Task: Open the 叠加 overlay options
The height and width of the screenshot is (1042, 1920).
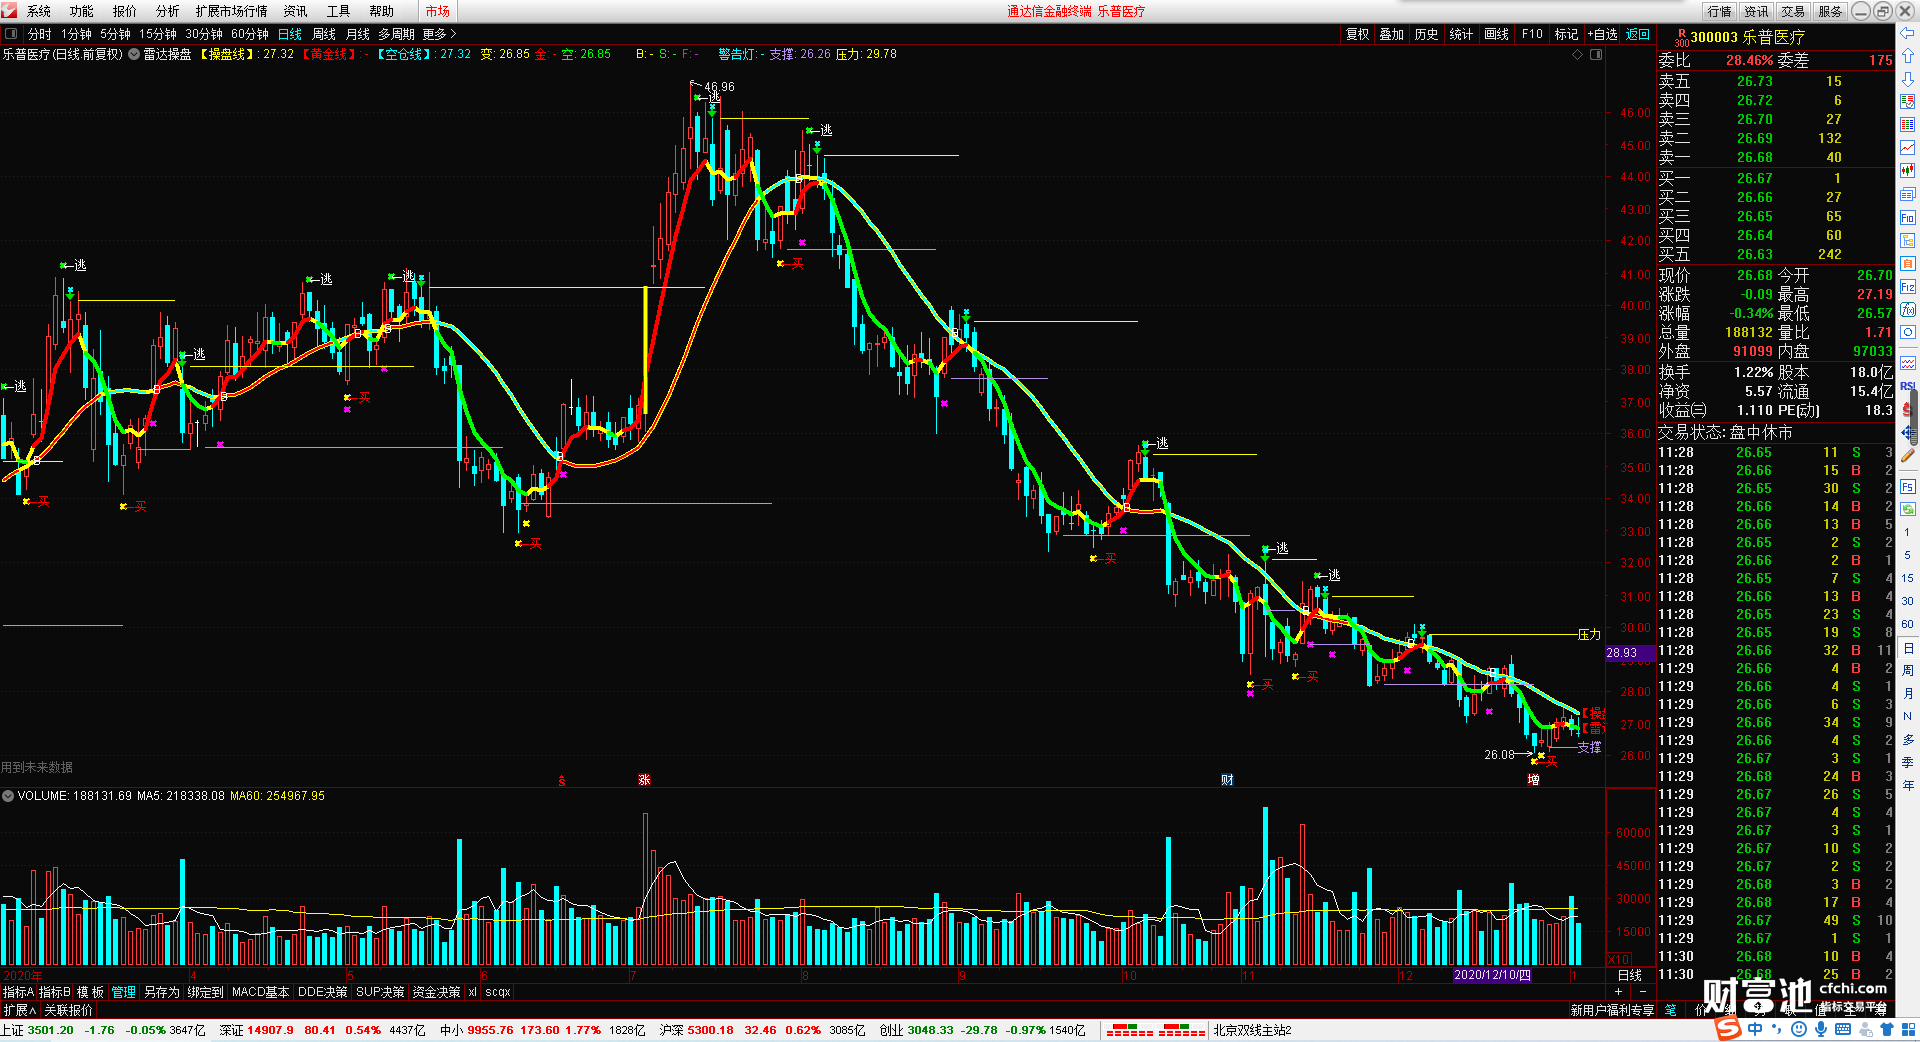Action: click(x=1392, y=34)
